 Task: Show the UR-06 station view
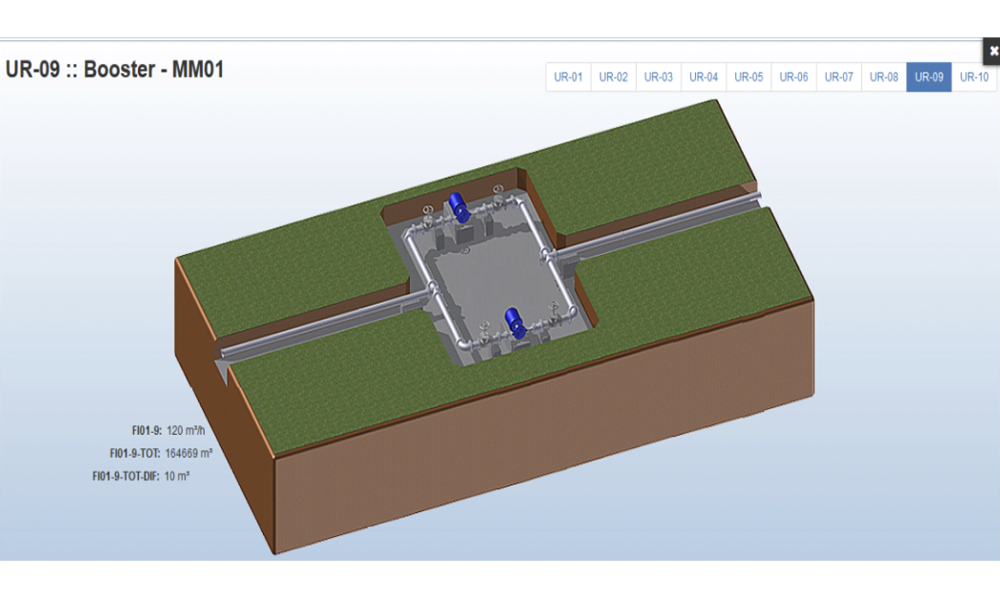point(793,77)
